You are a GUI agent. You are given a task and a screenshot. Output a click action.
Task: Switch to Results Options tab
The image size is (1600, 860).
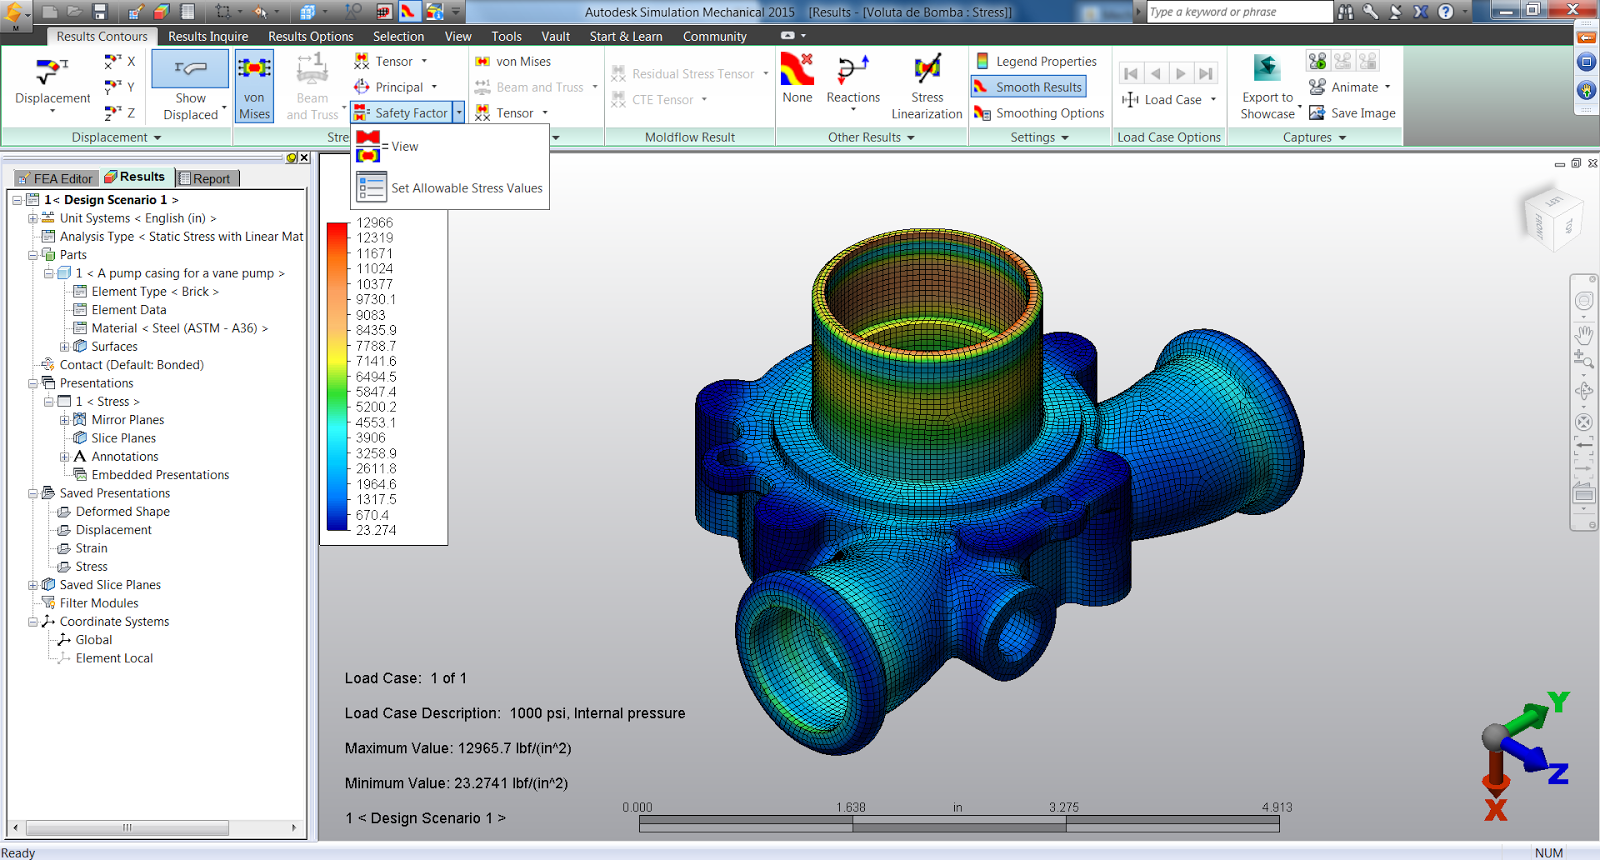pos(311,36)
